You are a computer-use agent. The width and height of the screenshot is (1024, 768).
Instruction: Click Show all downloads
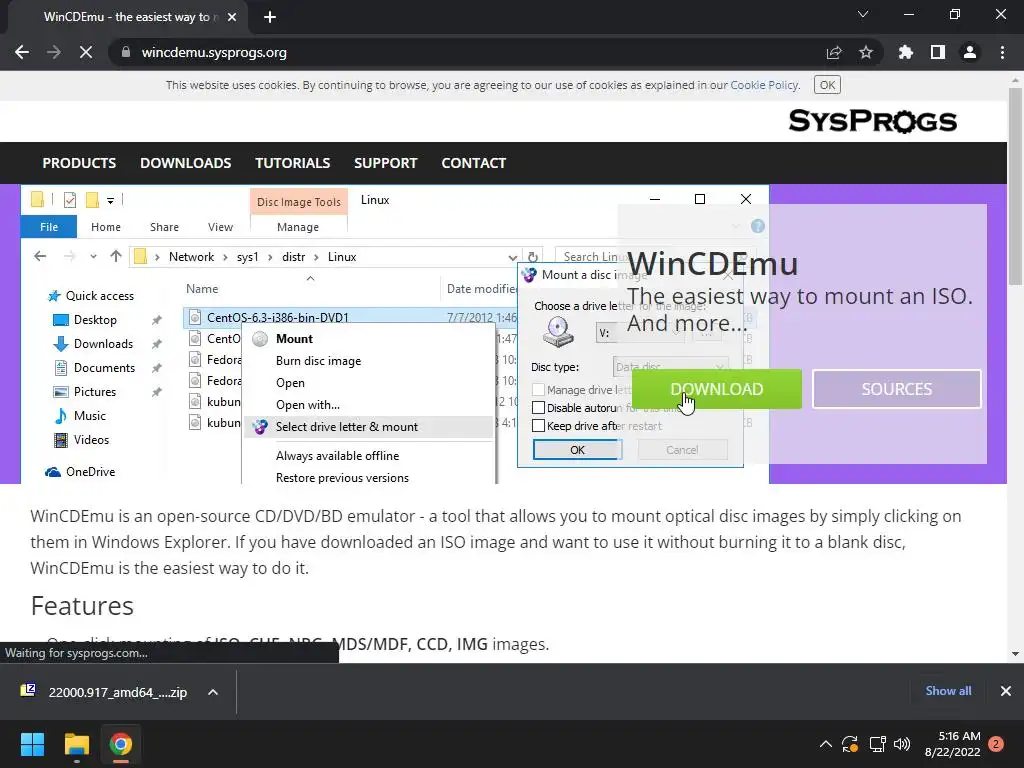pyautogui.click(x=948, y=691)
